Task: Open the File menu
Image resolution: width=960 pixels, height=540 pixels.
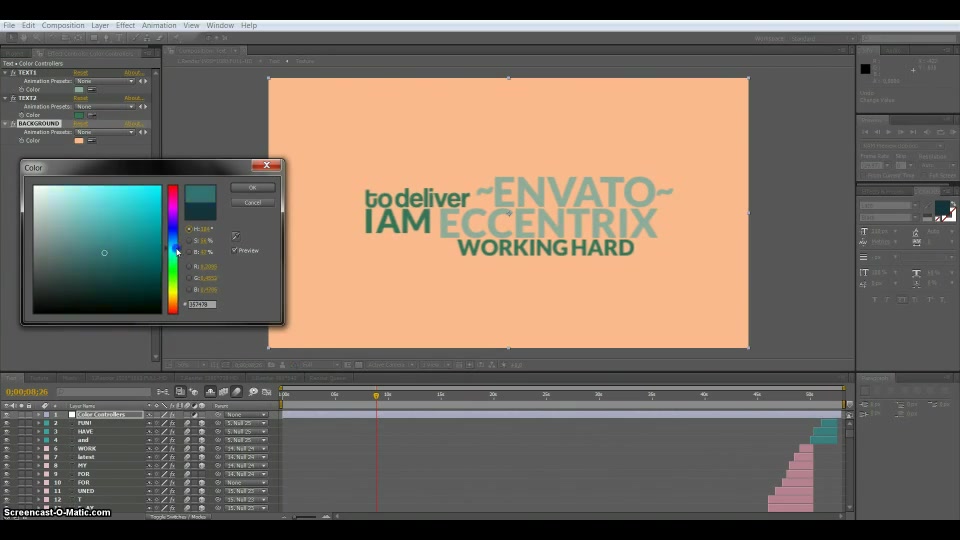Action: [9, 26]
